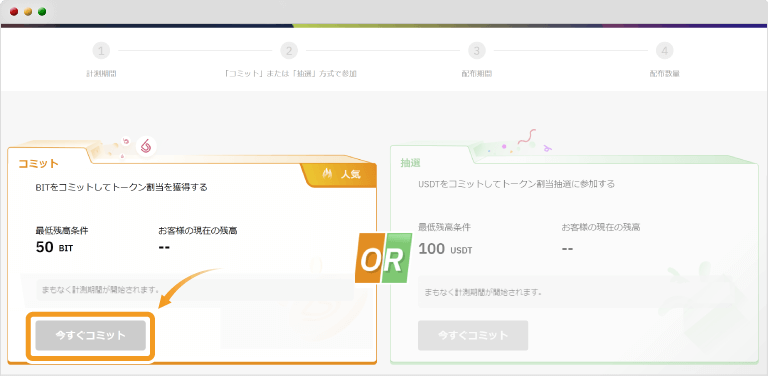The height and width of the screenshot is (376, 768).
Task: Click the 配布数量 step label
Action: pyautogui.click(x=665, y=74)
